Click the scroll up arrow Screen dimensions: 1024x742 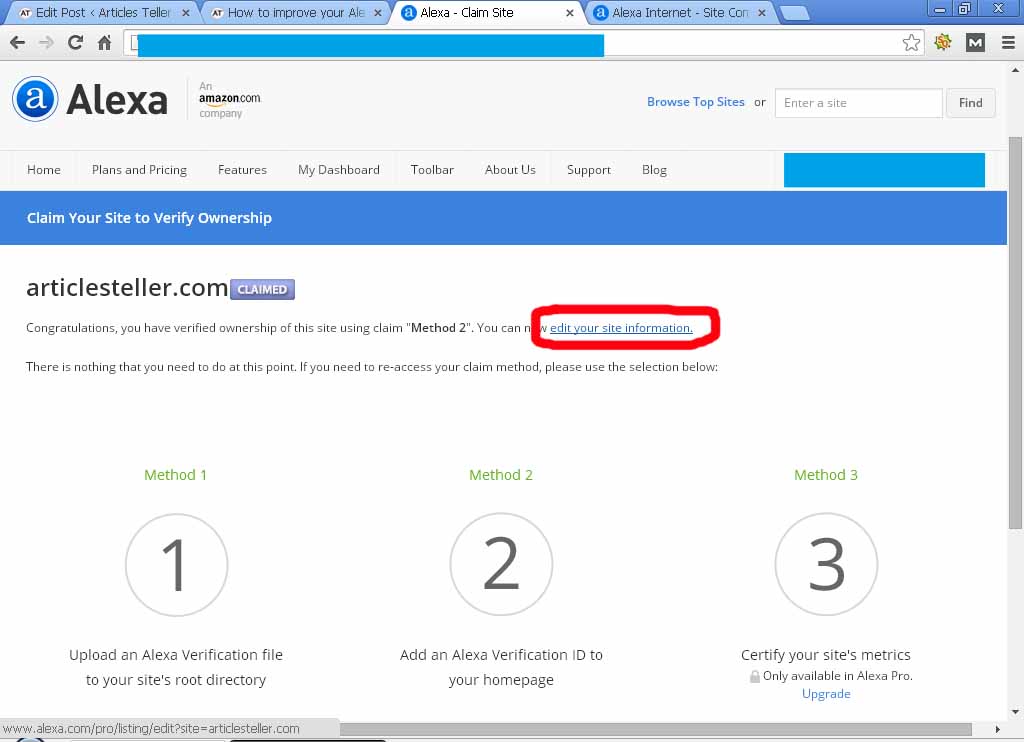(1015, 69)
